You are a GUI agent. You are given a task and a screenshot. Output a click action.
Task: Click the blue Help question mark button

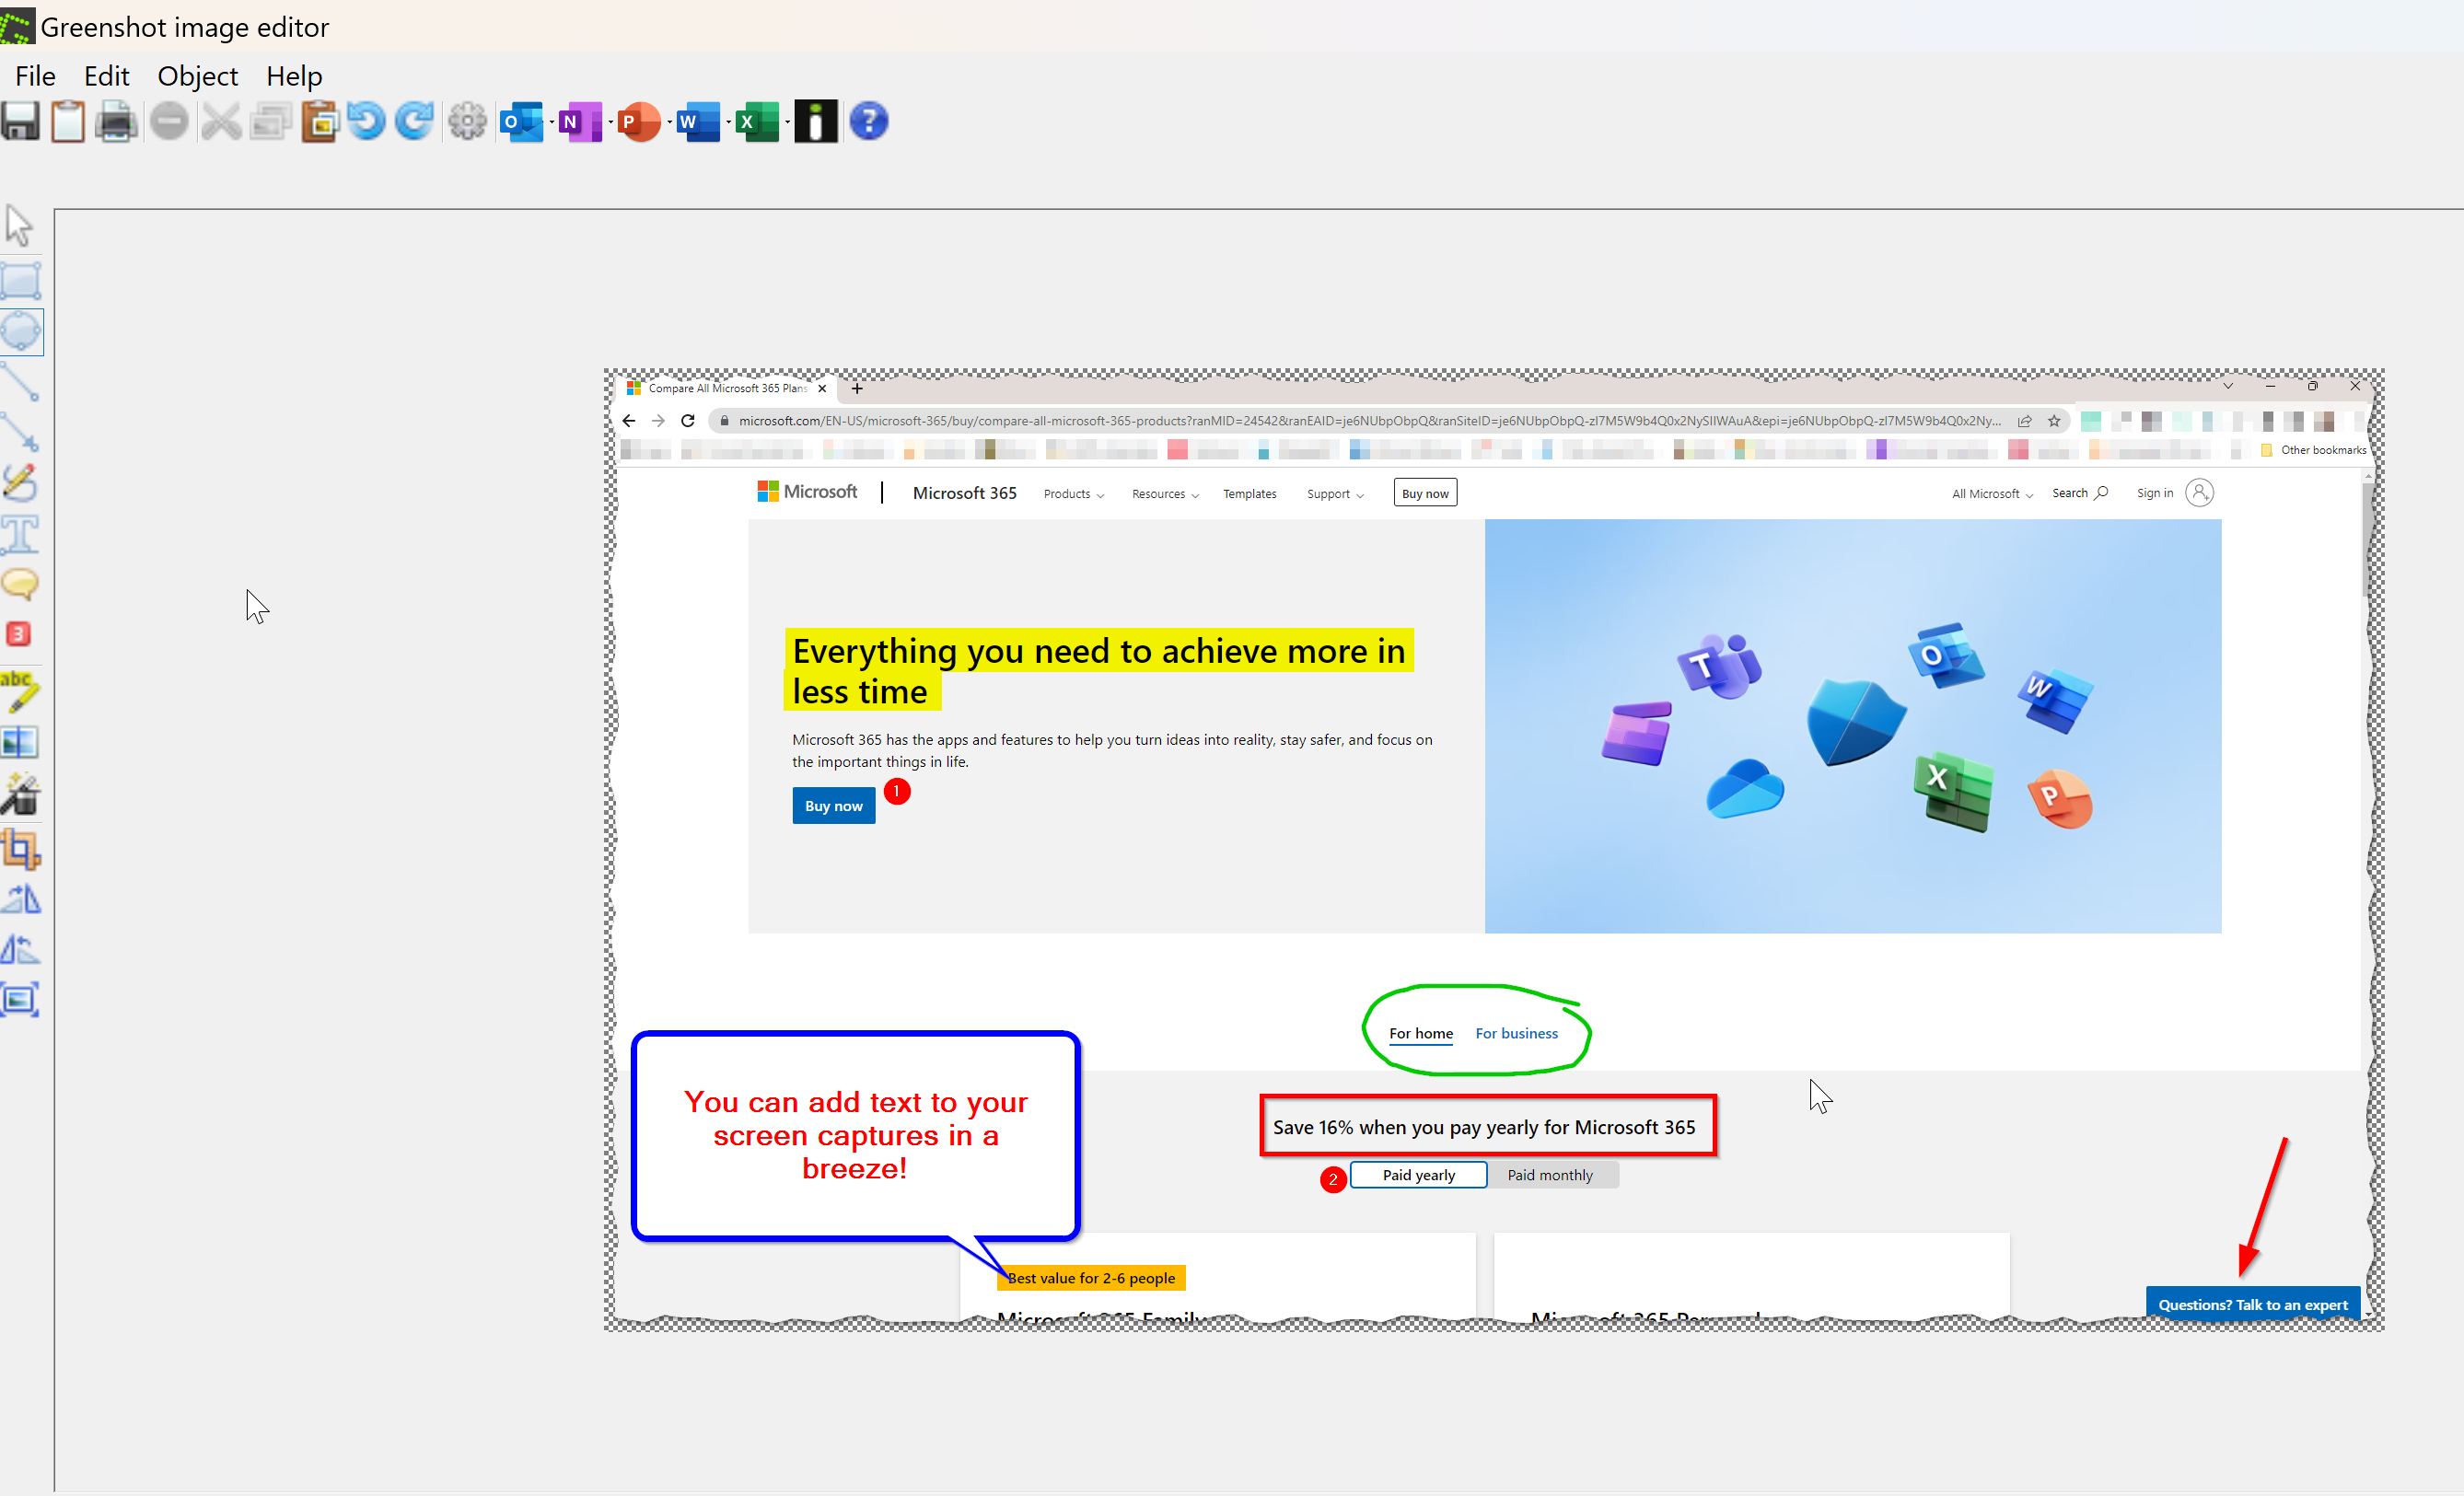[868, 122]
